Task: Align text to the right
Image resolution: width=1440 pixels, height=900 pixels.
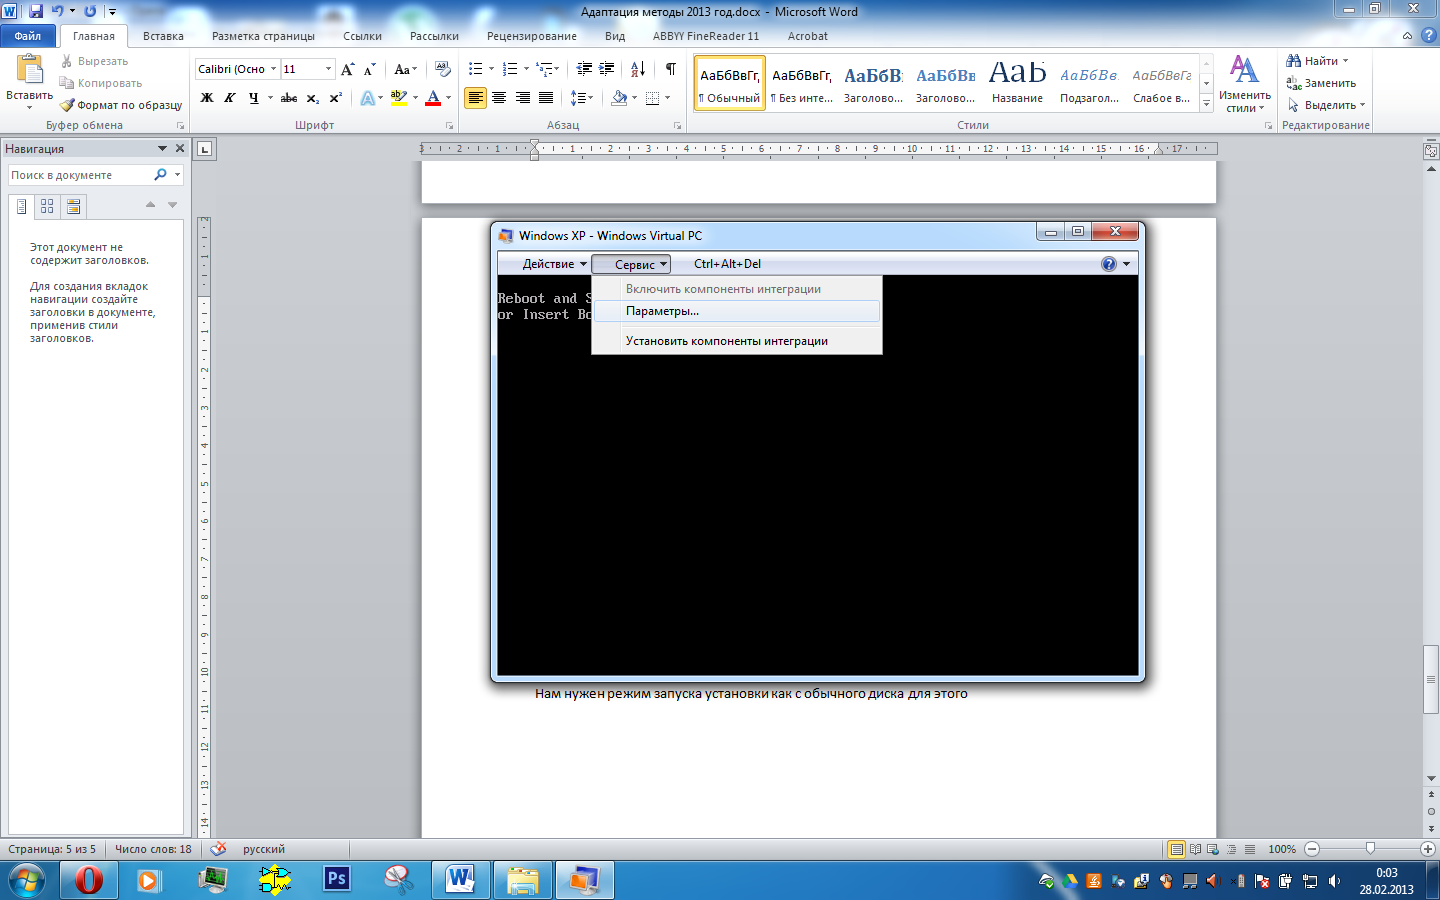Action: (522, 98)
